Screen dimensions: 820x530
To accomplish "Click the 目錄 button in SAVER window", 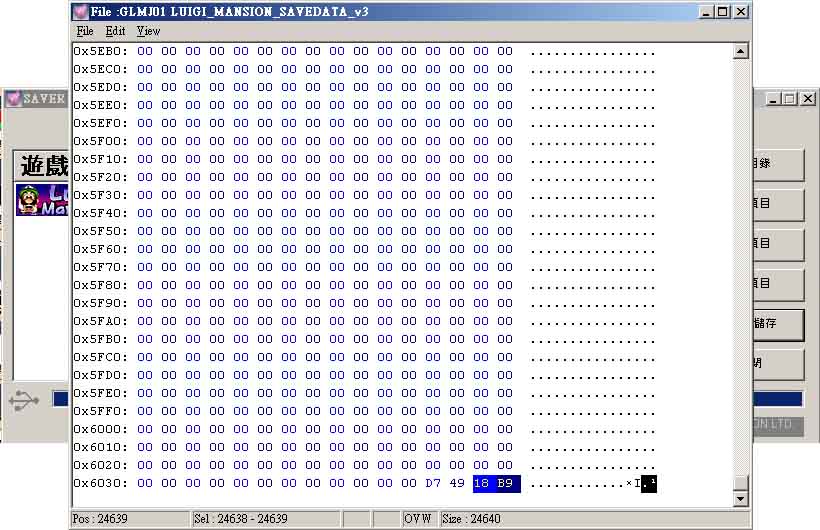I will 778,164.
